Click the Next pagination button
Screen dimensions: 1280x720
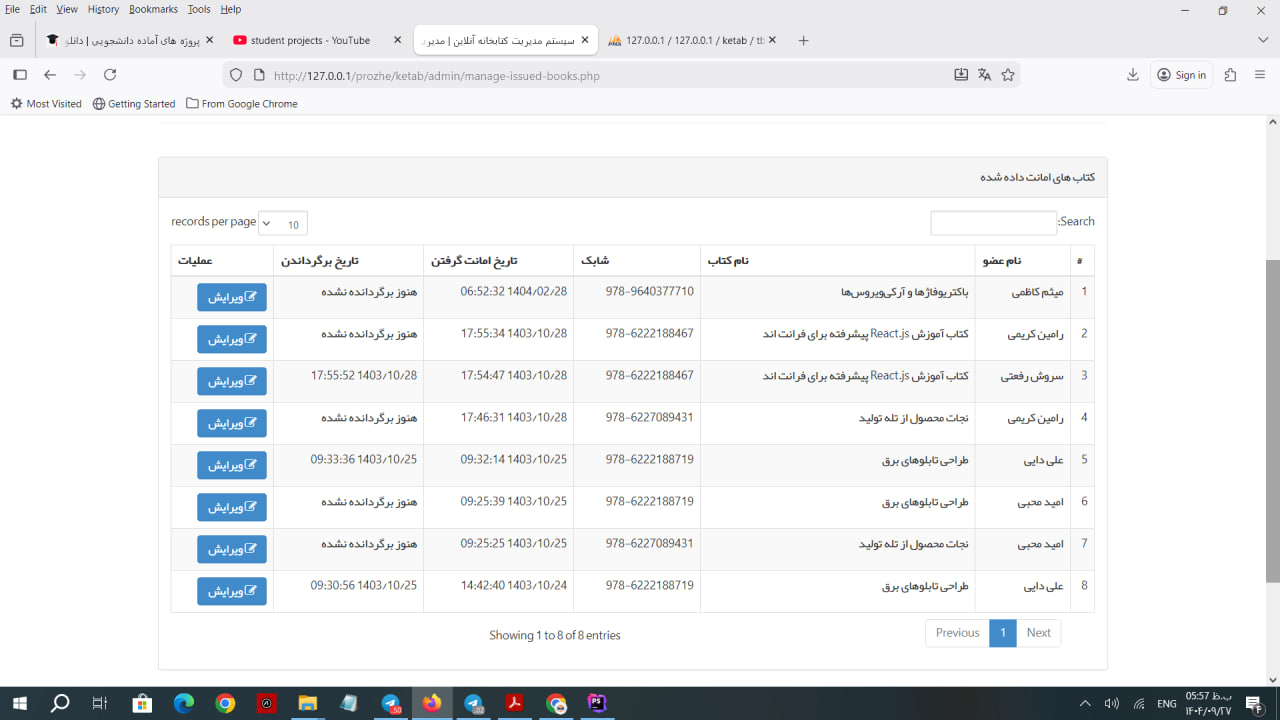pos(1038,633)
